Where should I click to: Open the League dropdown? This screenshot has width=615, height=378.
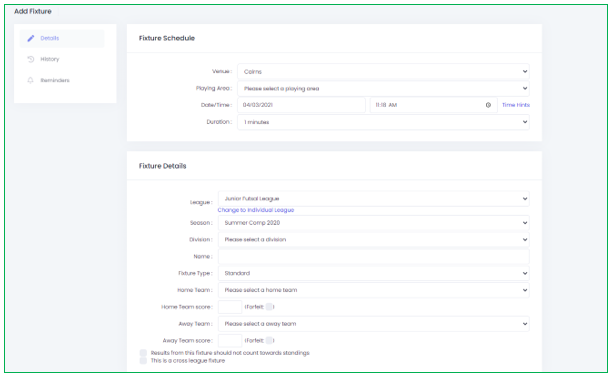point(373,198)
